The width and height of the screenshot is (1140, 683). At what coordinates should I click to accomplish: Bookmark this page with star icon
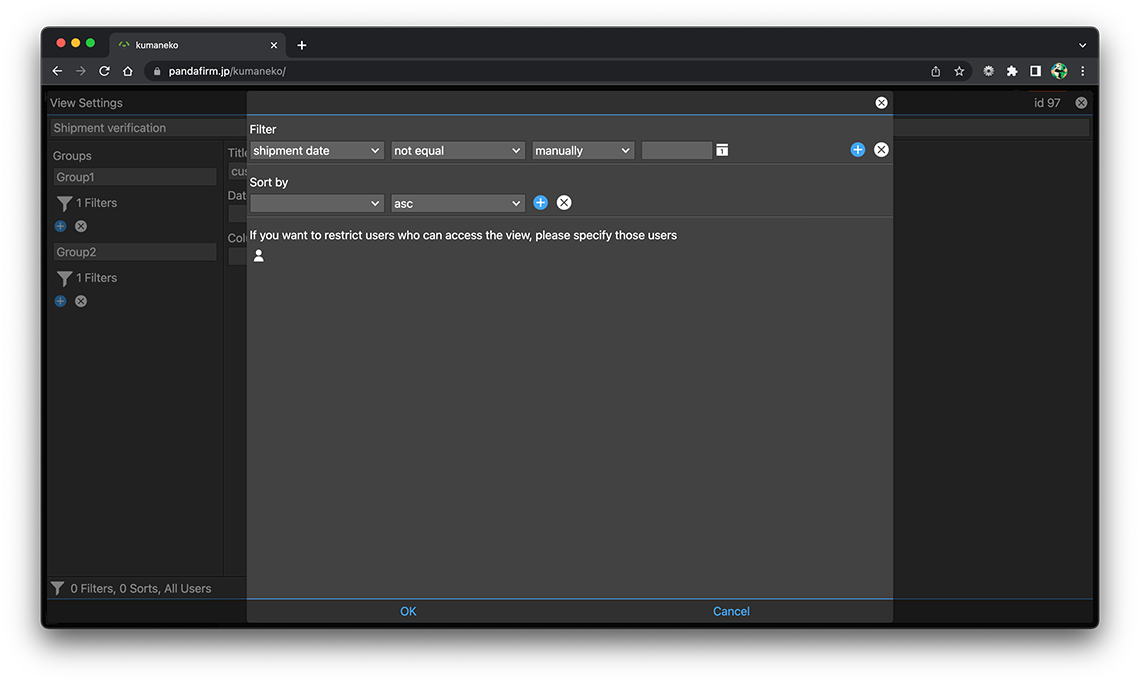[x=959, y=71]
